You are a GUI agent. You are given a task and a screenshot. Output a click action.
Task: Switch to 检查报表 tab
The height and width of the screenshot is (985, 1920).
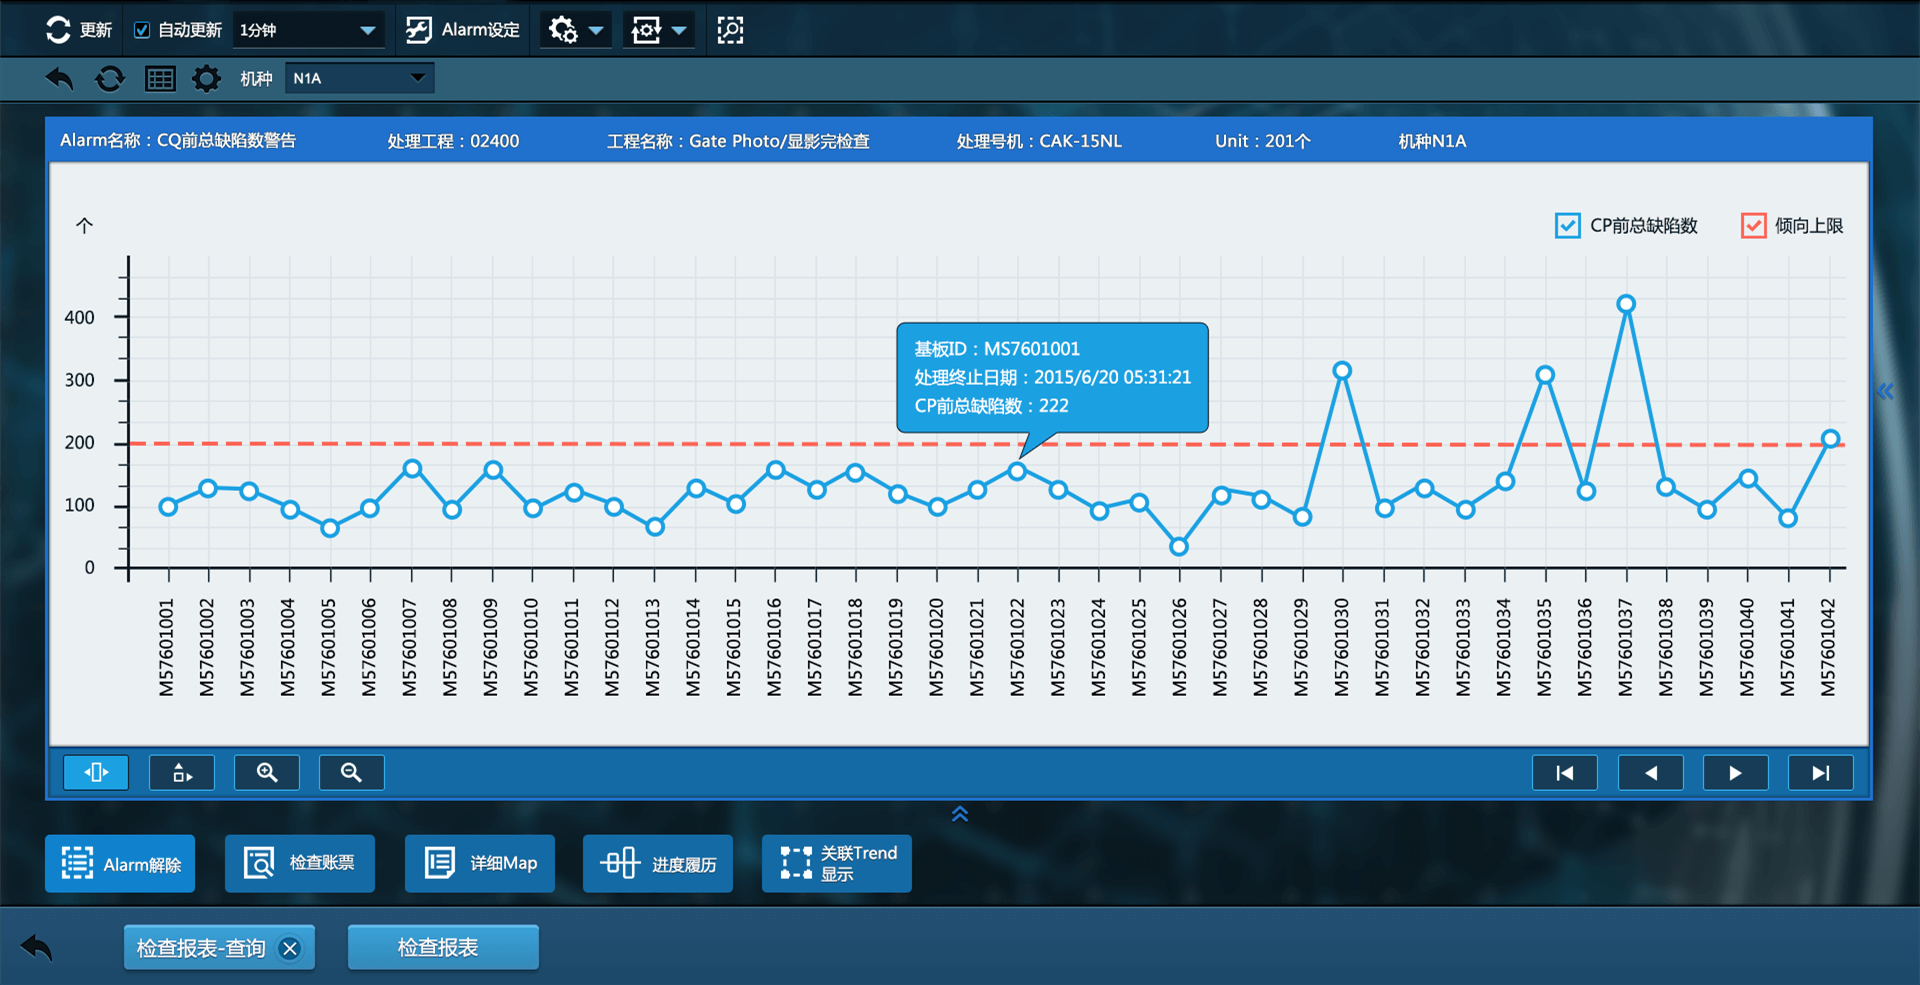click(443, 947)
